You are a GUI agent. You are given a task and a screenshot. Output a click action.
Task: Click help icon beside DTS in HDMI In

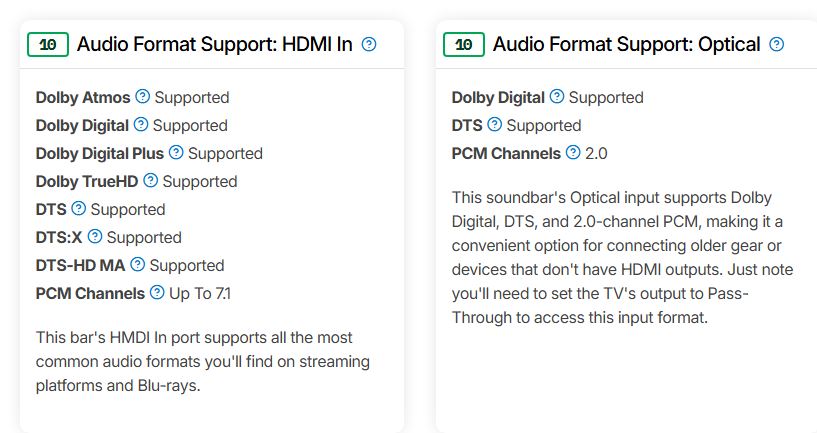tap(79, 208)
